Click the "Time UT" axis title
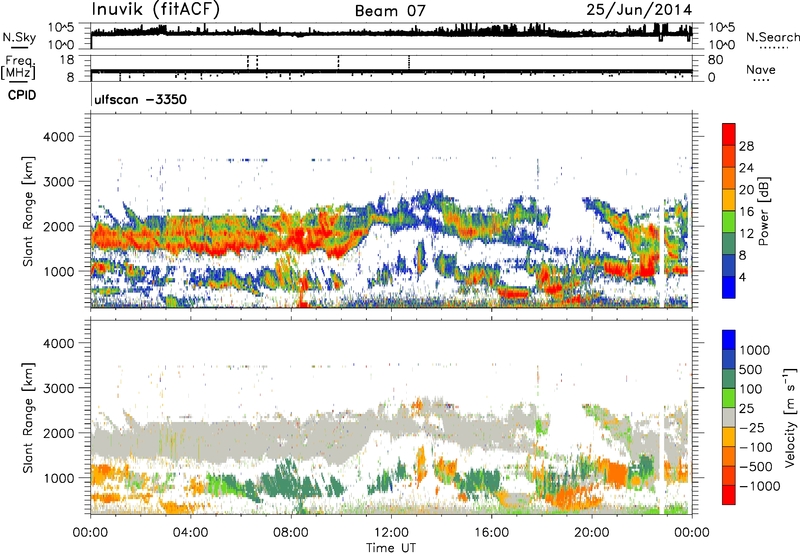 [x=391, y=548]
